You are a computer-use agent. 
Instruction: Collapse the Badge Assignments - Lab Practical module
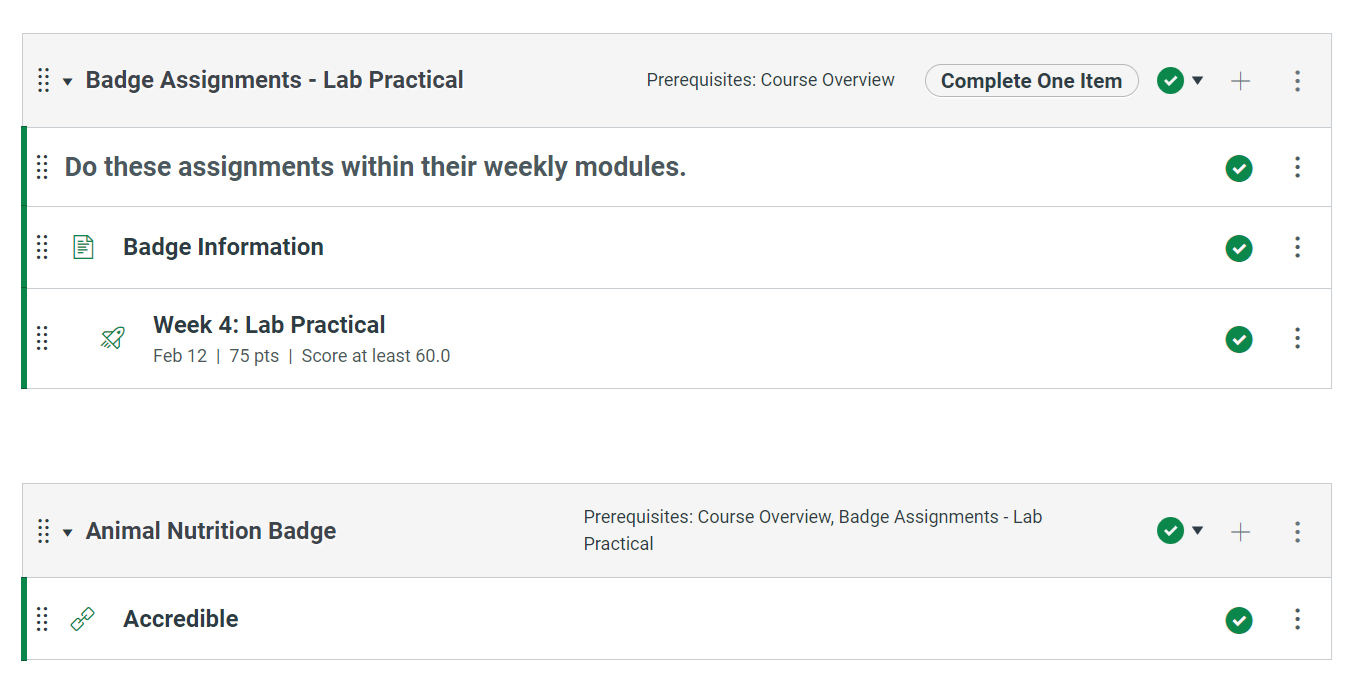point(68,82)
